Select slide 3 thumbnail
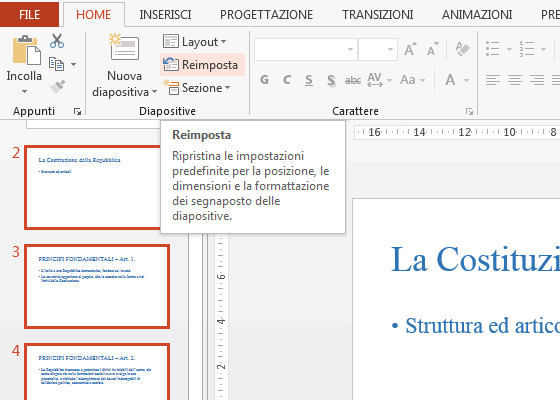Screen dimensions: 560x400 coord(97,286)
